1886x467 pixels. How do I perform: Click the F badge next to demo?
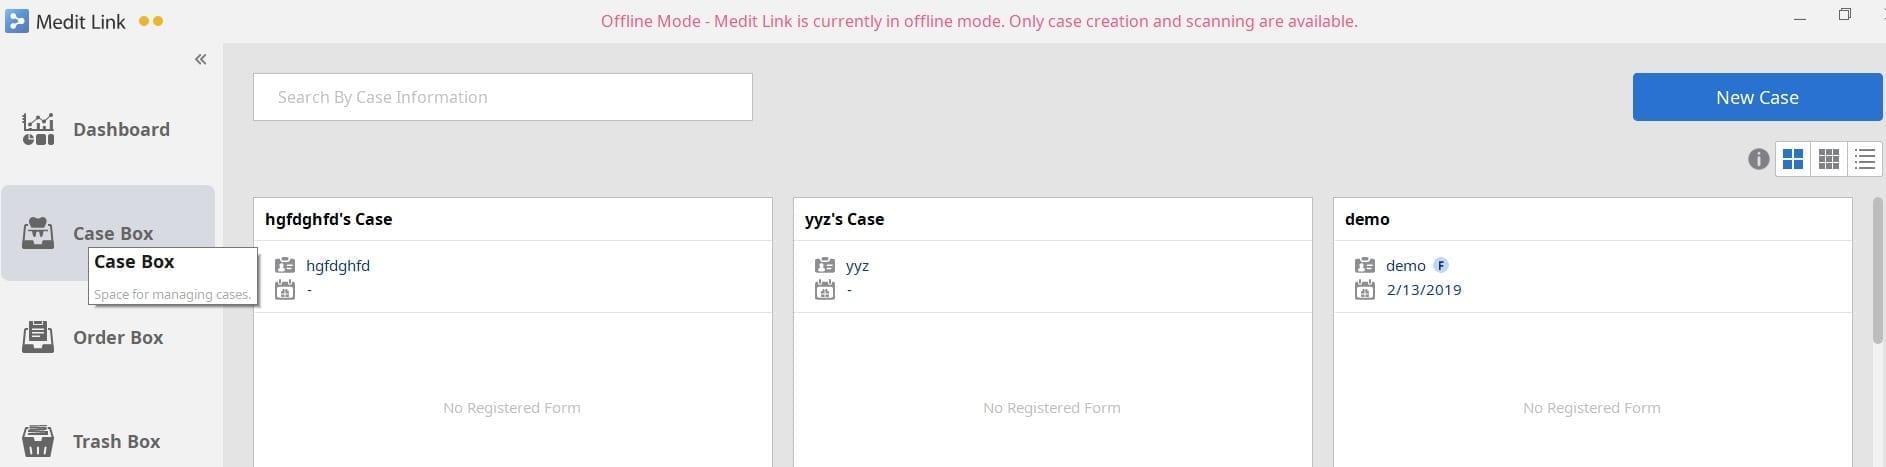[x=1441, y=265]
